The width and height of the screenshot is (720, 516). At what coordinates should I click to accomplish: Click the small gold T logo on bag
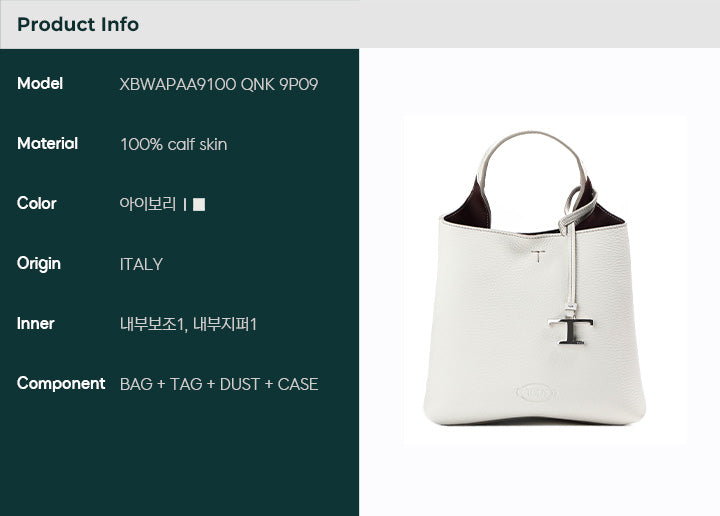538,256
